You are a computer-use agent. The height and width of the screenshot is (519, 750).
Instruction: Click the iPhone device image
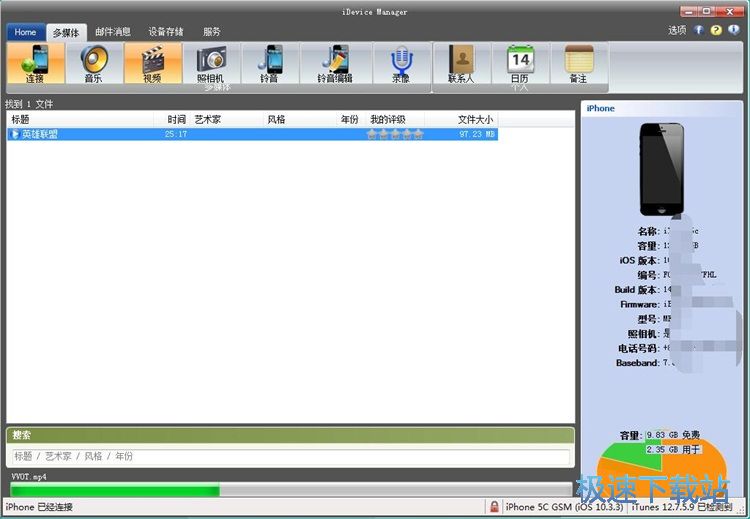click(x=662, y=169)
